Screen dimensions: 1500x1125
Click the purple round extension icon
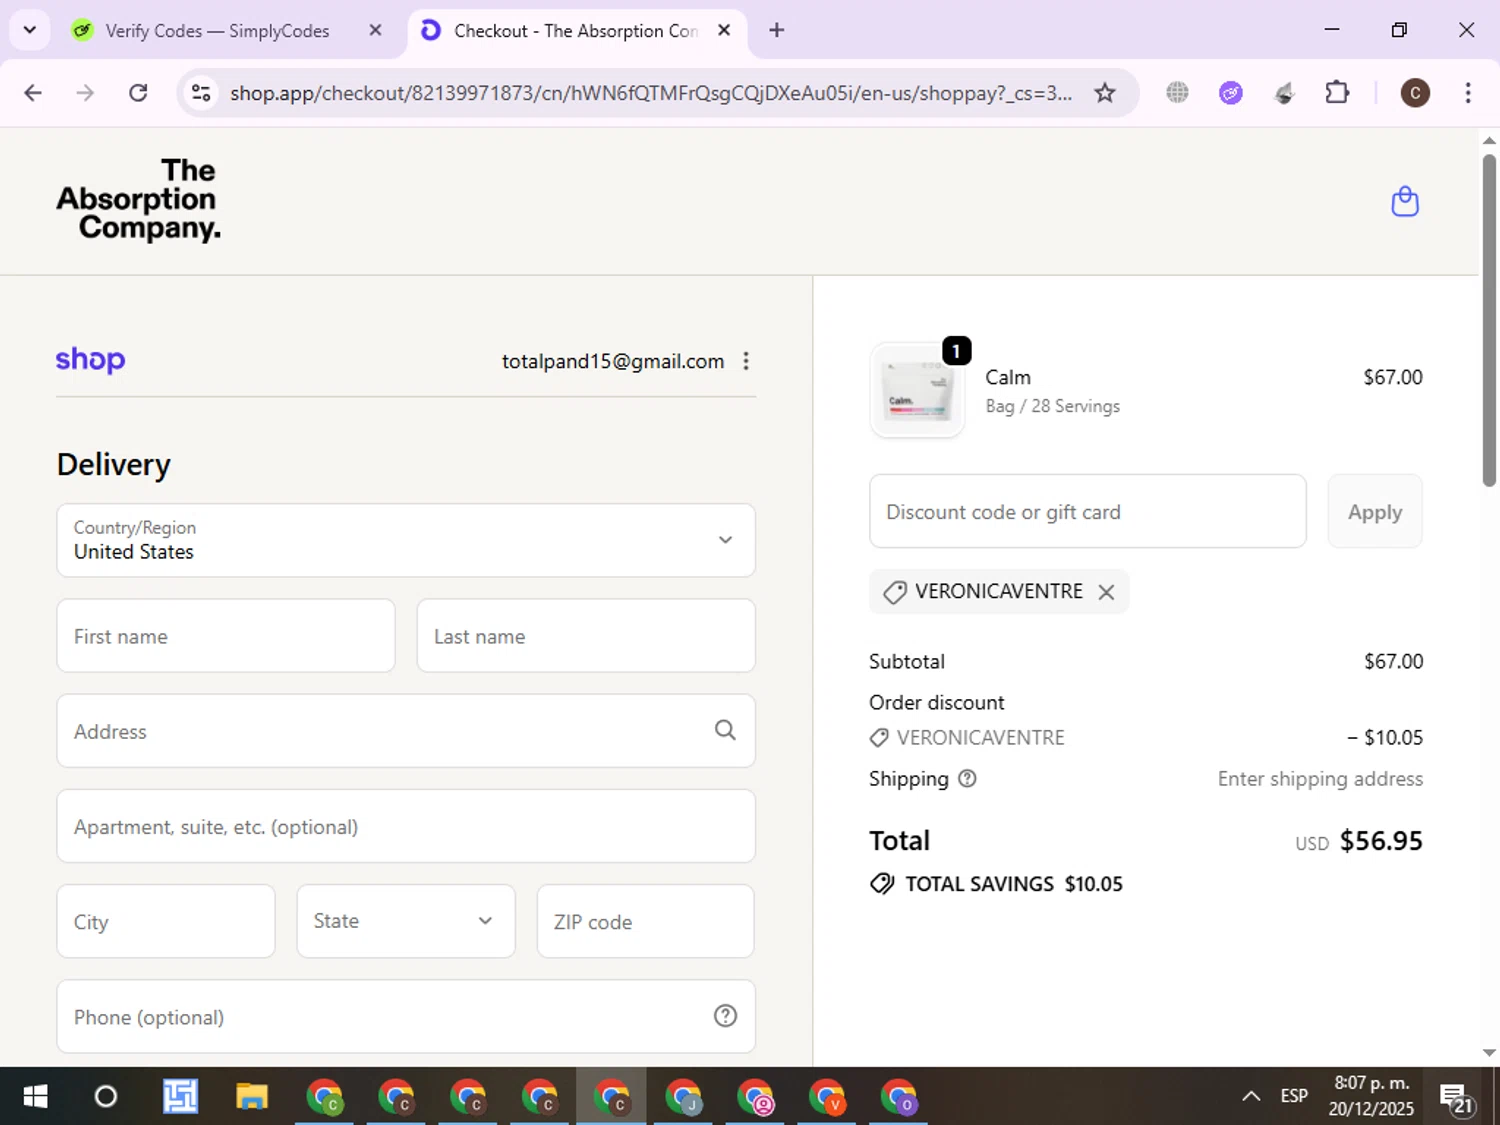click(x=1231, y=93)
